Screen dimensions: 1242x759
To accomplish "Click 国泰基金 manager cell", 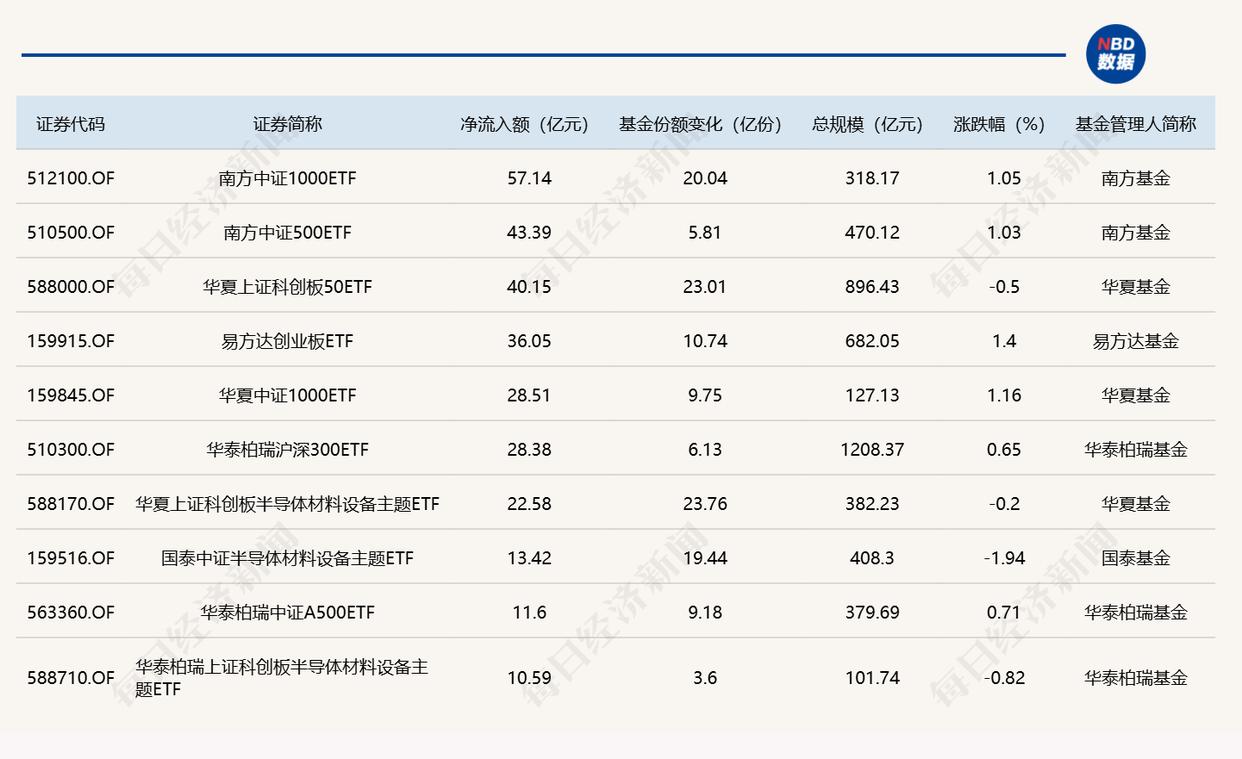I will pyautogui.click(x=1136, y=558).
